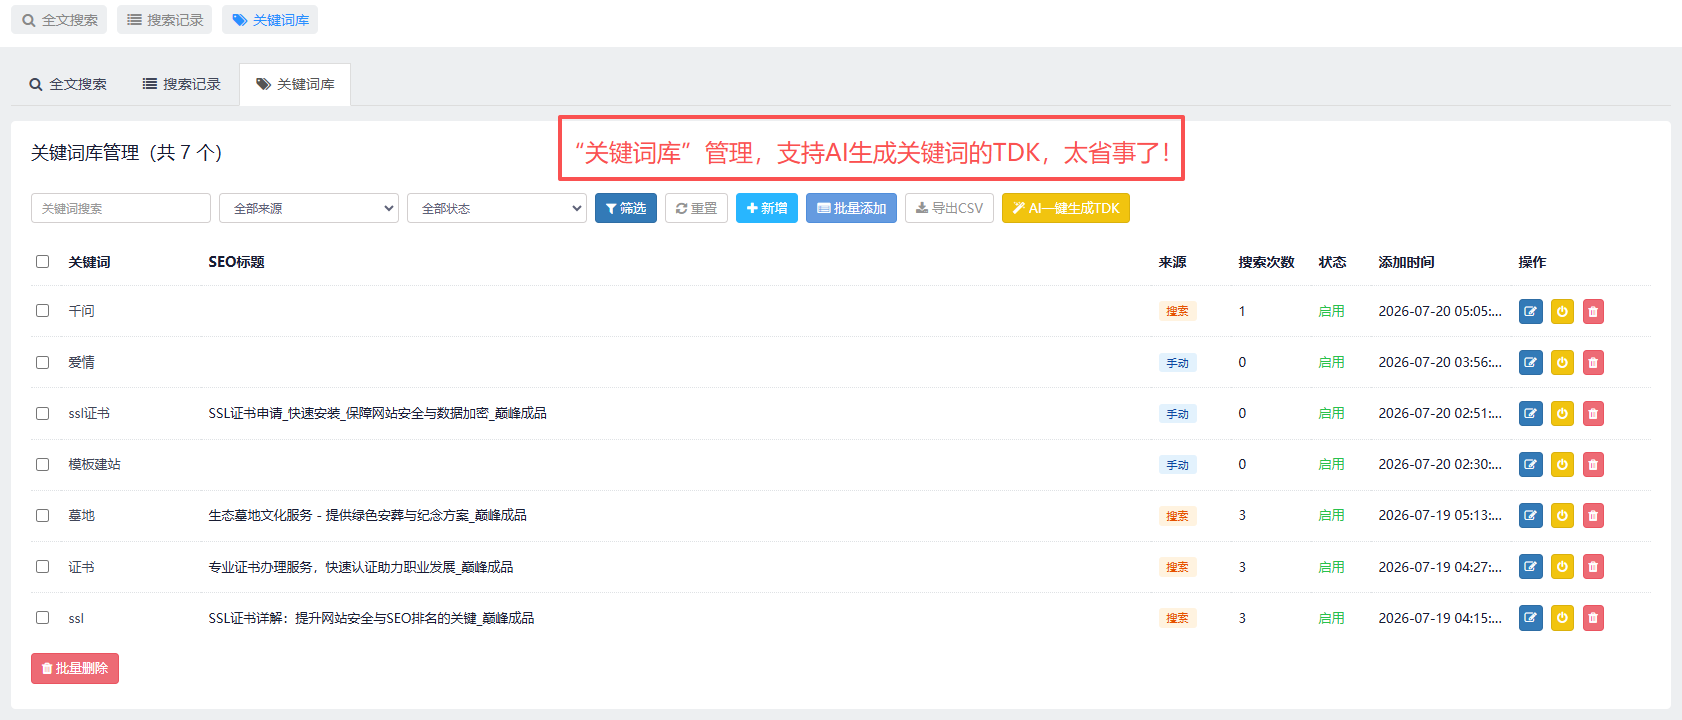The width and height of the screenshot is (1682, 720).
Task: Edit the ssl keyword in the last row
Action: pyautogui.click(x=1531, y=618)
